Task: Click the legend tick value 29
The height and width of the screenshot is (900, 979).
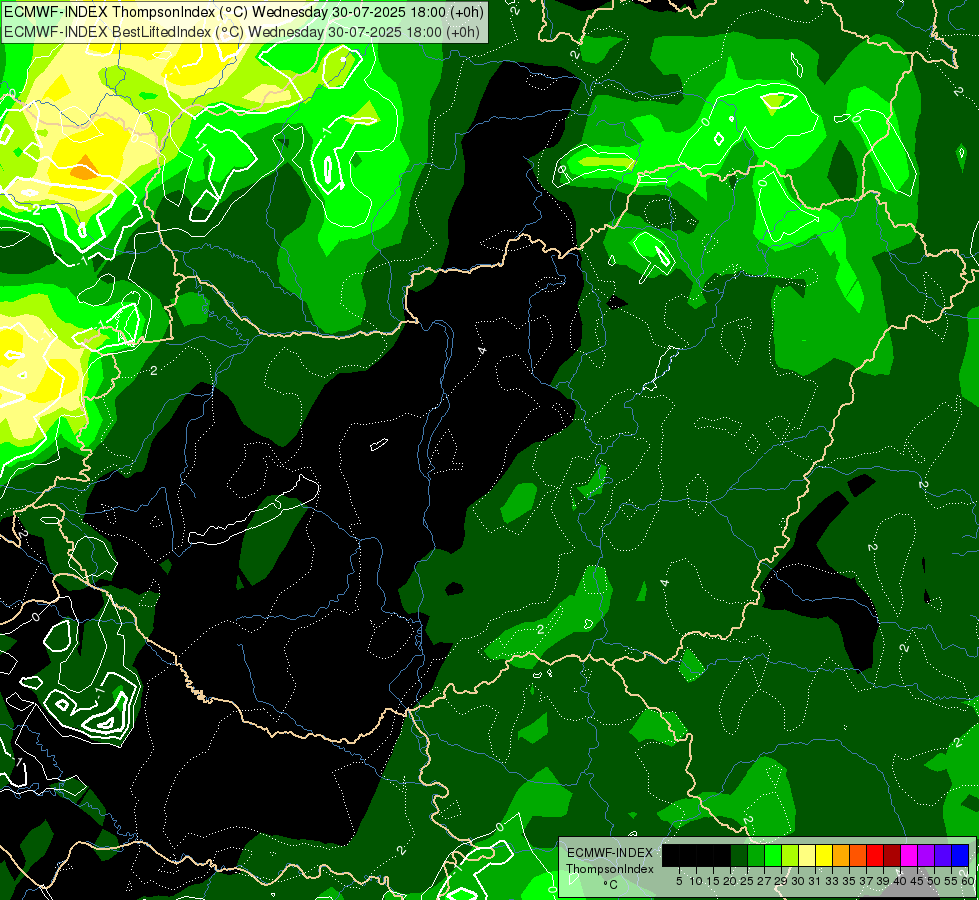Action: 781,881
